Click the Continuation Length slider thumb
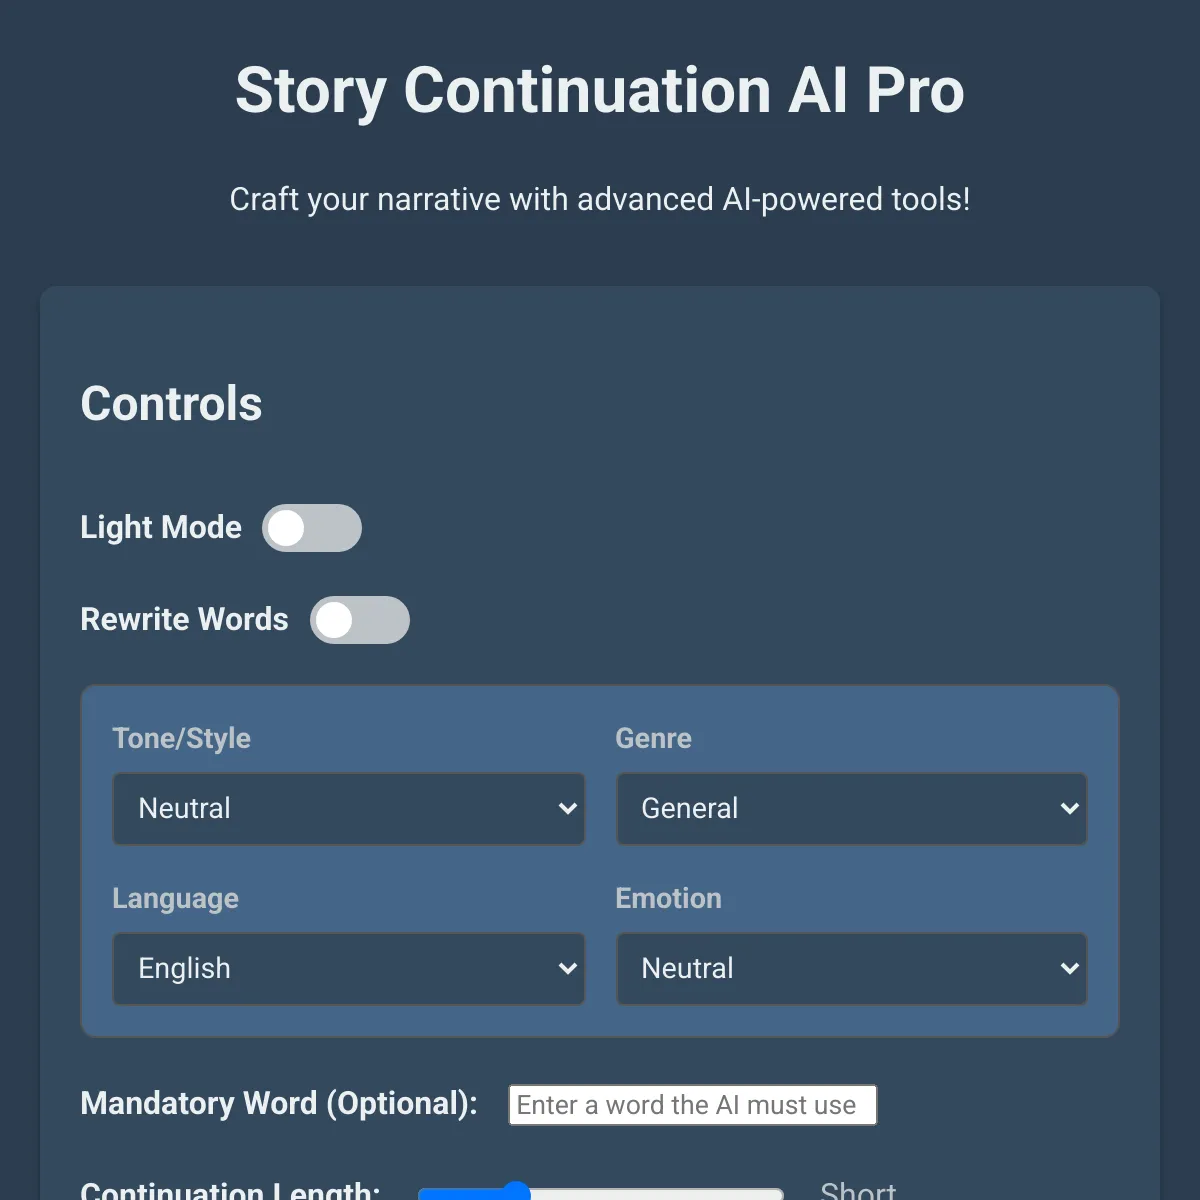 tap(515, 1191)
